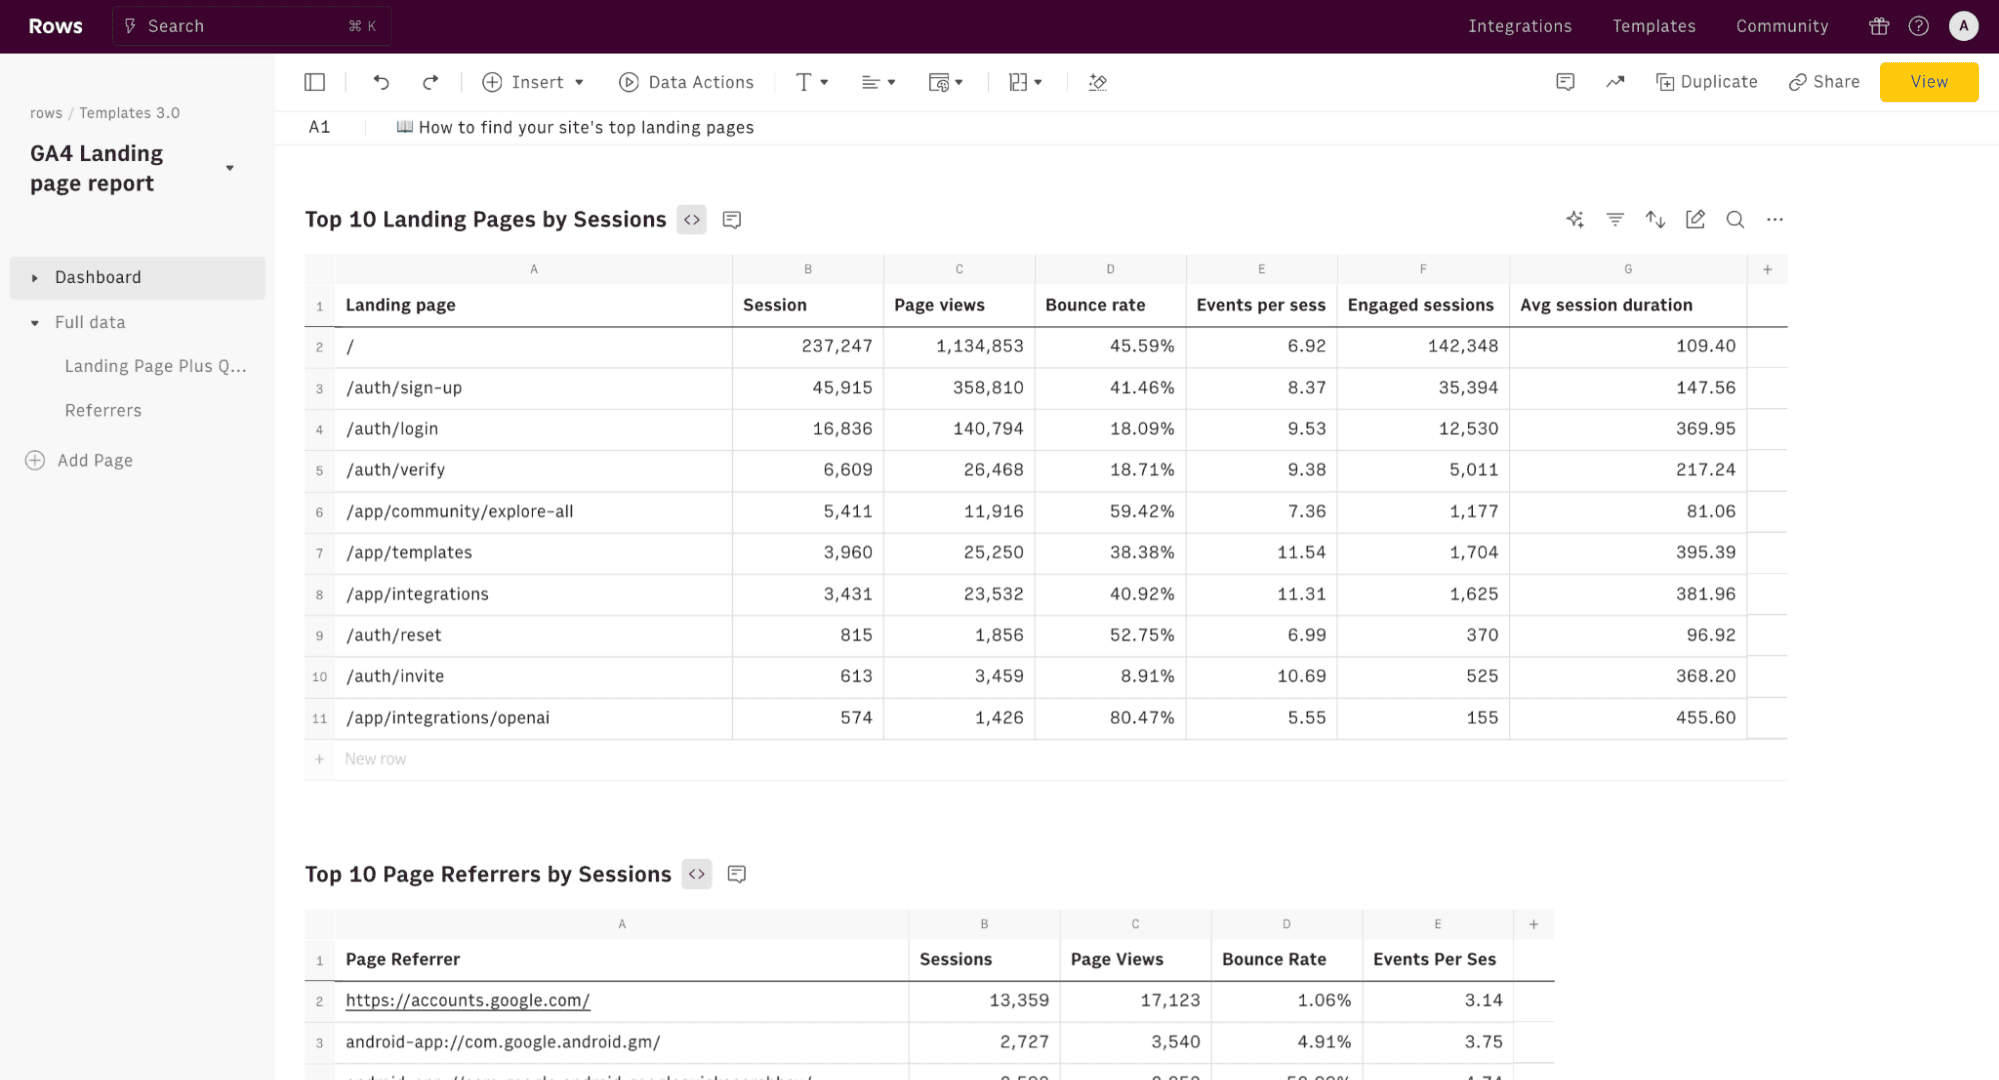The image size is (1999, 1080).
Task: Open Data Actions menu
Action: click(686, 82)
